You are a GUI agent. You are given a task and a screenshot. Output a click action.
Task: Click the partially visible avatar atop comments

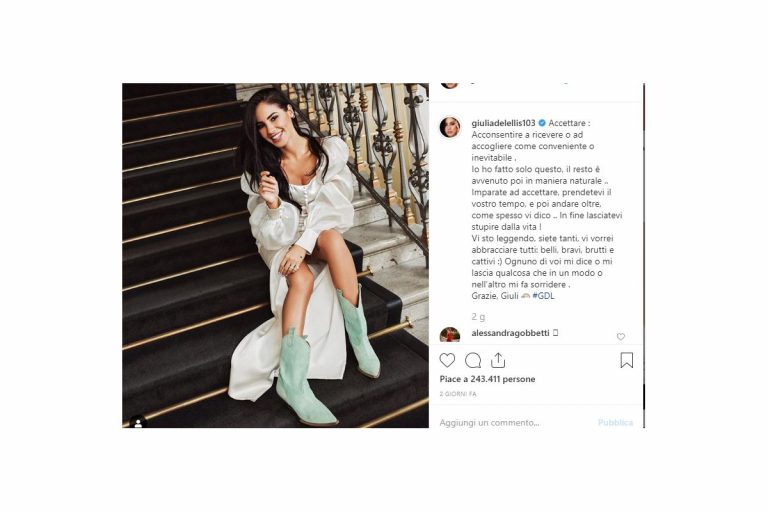tap(450, 85)
